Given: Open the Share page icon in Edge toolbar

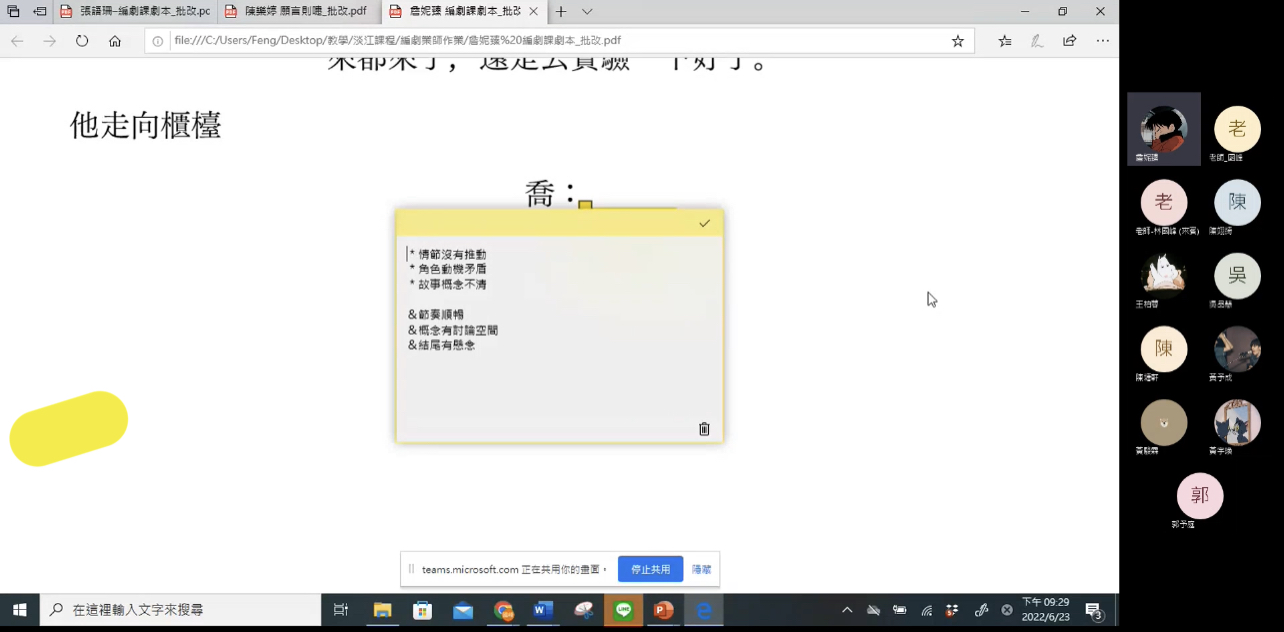Looking at the screenshot, I should (x=1070, y=41).
